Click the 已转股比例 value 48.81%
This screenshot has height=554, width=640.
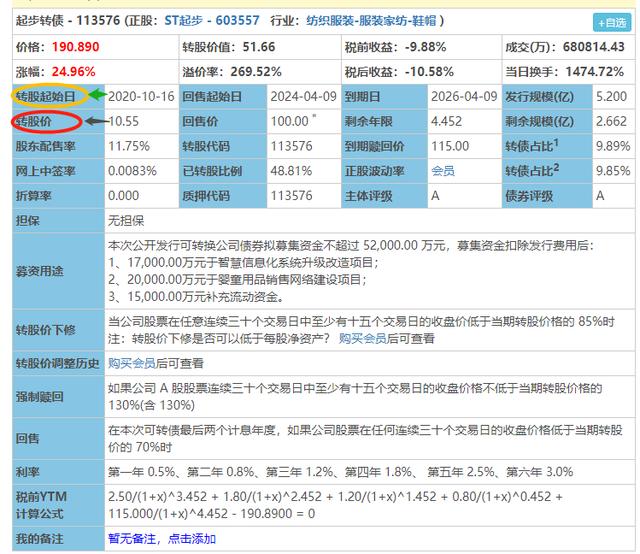[291, 171]
